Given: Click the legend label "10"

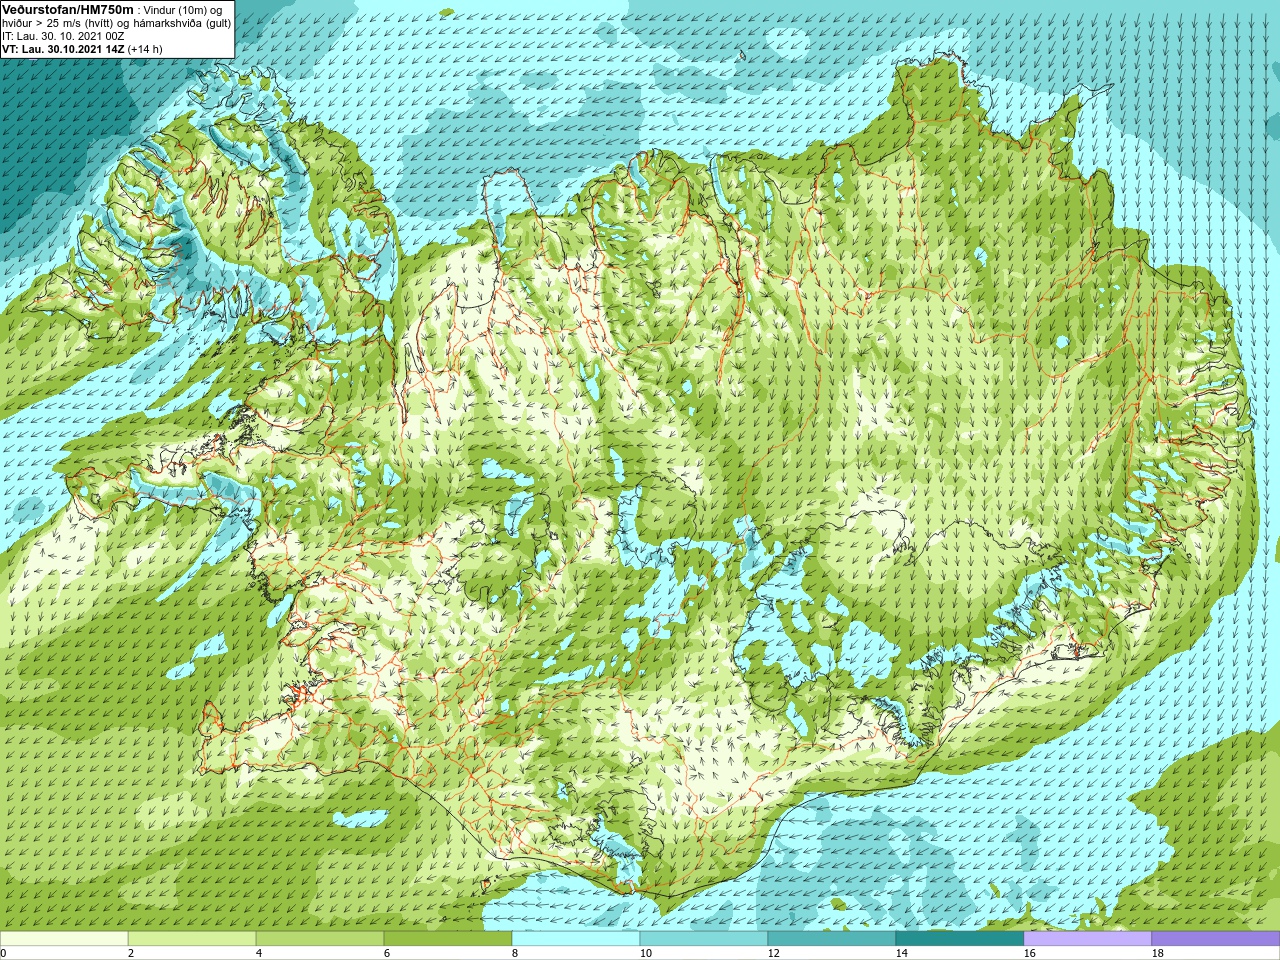Looking at the screenshot, I should (645, 953).
